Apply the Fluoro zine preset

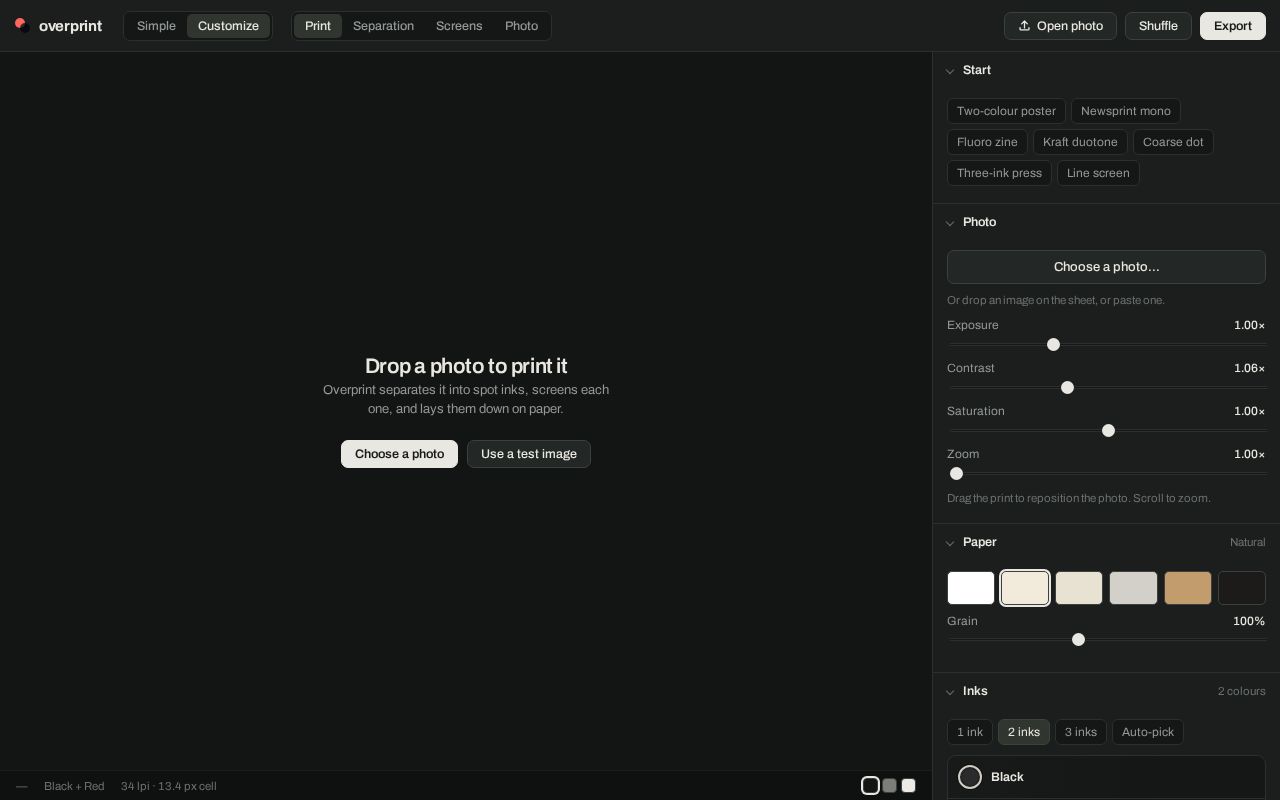pos(987,142)
